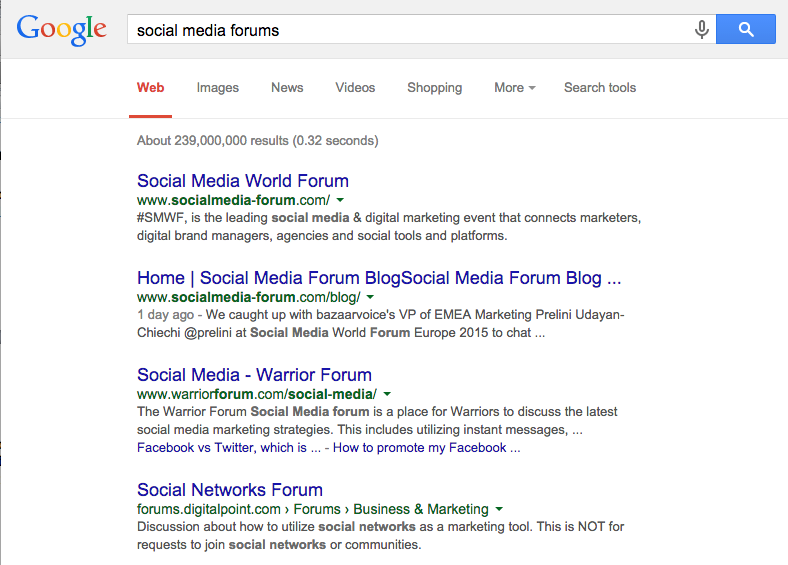
Task: Click the microphone voice search icon
Action: [702, 30]
